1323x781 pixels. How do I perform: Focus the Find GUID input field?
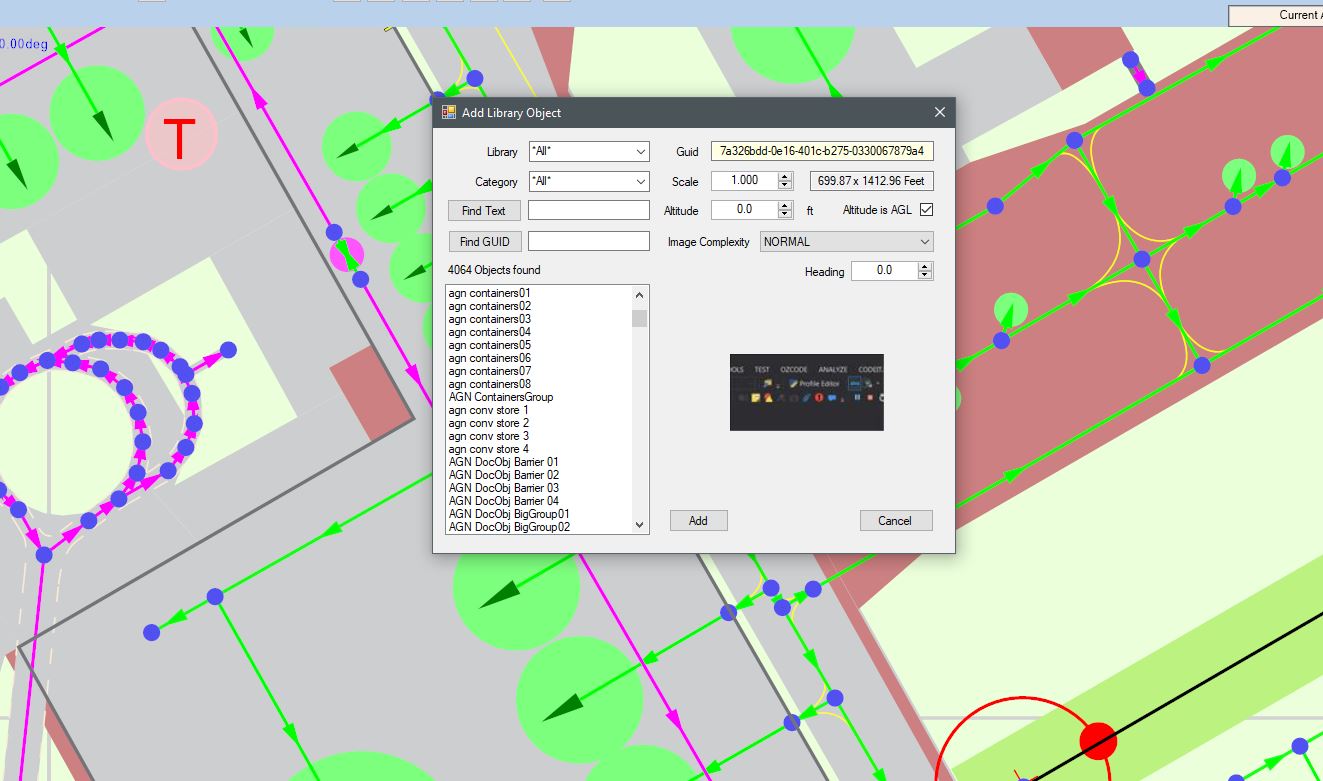pos(589,242)
